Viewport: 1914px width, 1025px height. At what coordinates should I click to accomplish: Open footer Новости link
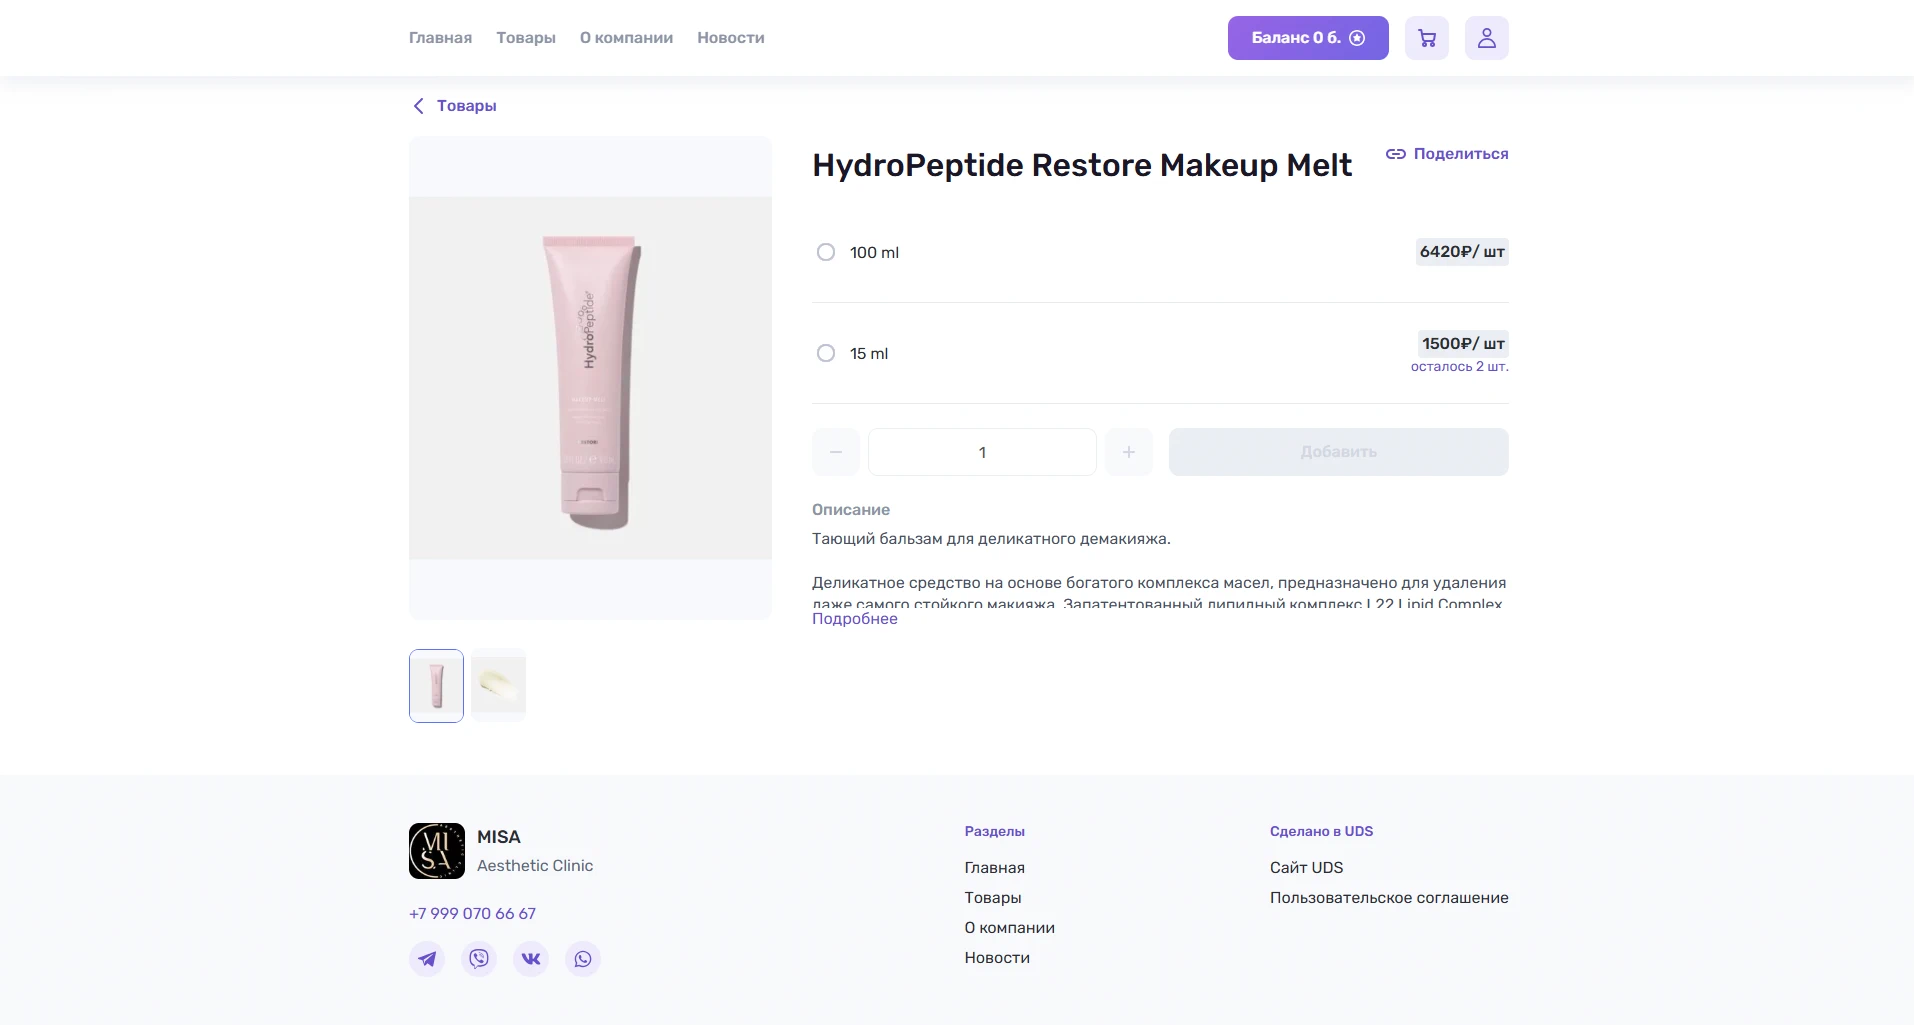tap(997, 958)
